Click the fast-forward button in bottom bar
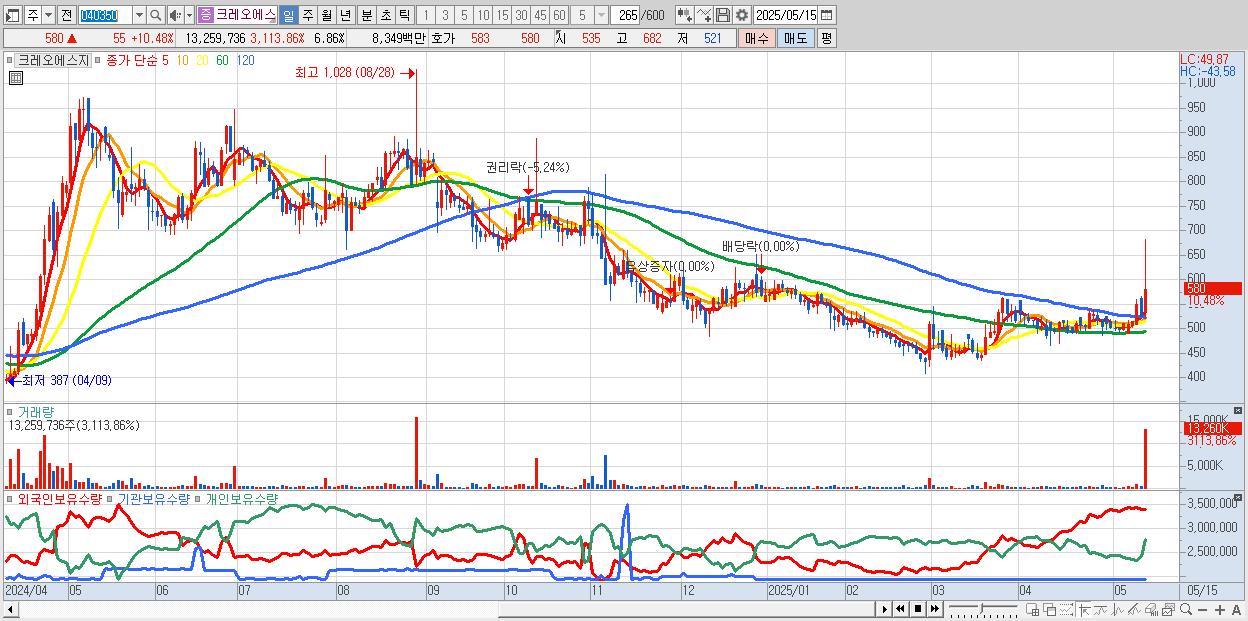 (x=934, y=609)
